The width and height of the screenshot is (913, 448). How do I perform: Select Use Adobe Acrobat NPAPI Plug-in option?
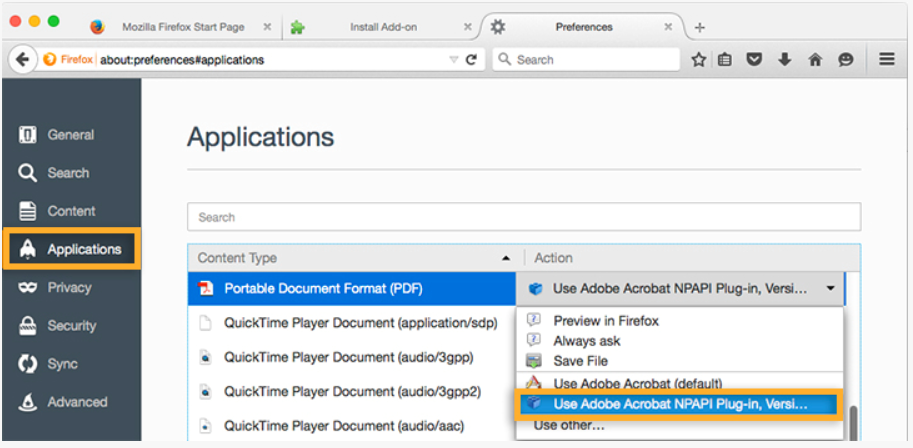tap(680, 404)
